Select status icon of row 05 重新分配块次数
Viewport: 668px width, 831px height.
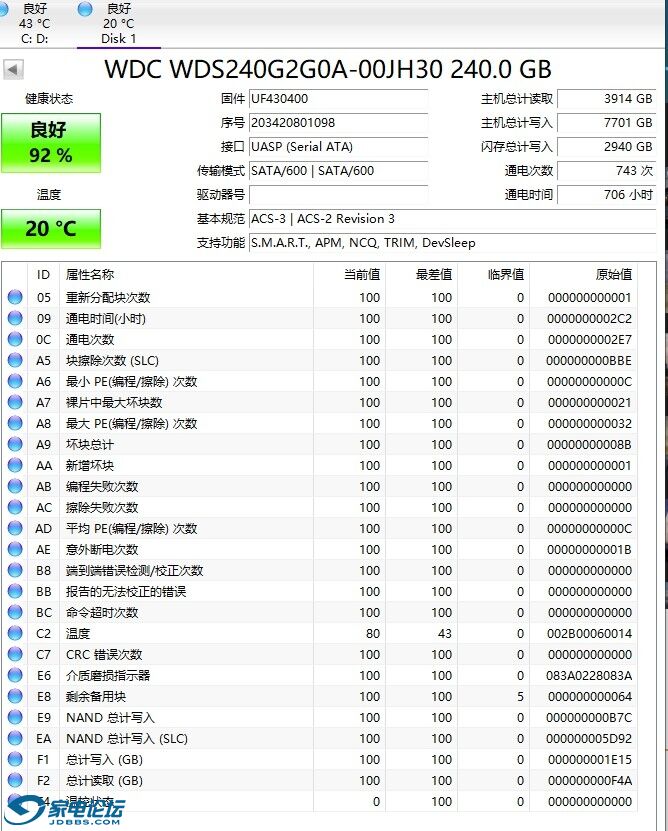pyautogui.click(x=15, y=297)
